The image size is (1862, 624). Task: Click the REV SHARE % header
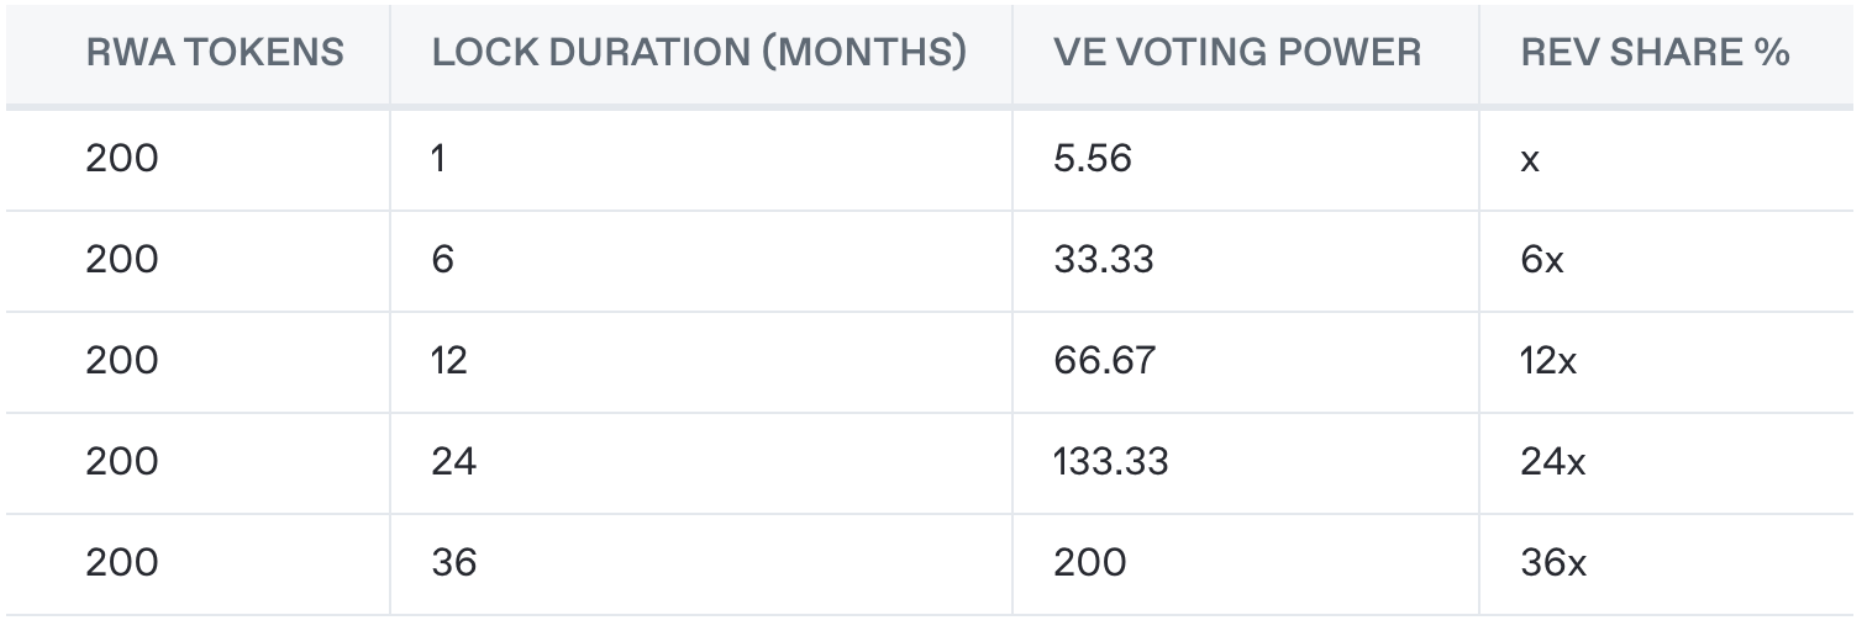point(1654,53)
